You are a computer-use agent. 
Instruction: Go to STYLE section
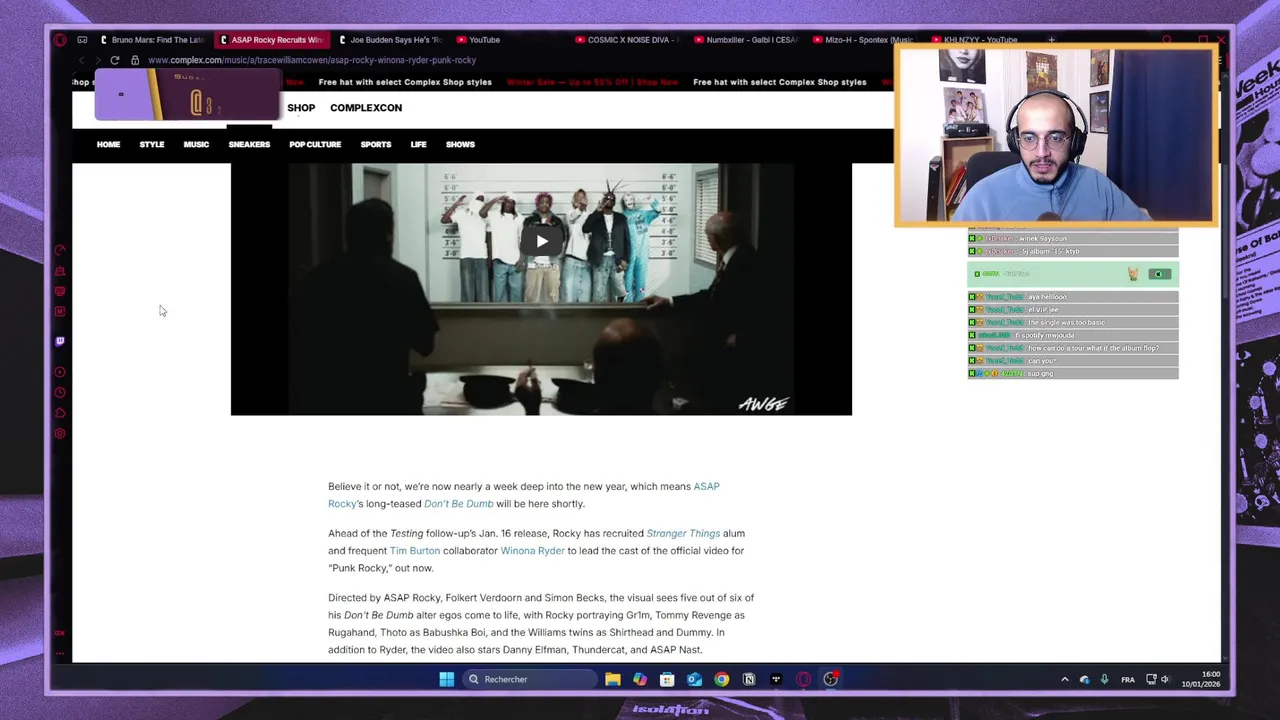(x=152, y=144)
